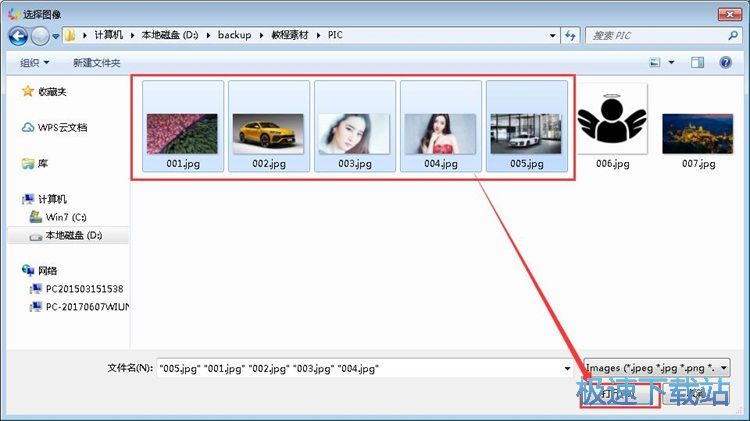Expand the arrow after 计算机 in breadcrumb
750x421 pixels.
[132, 35]
